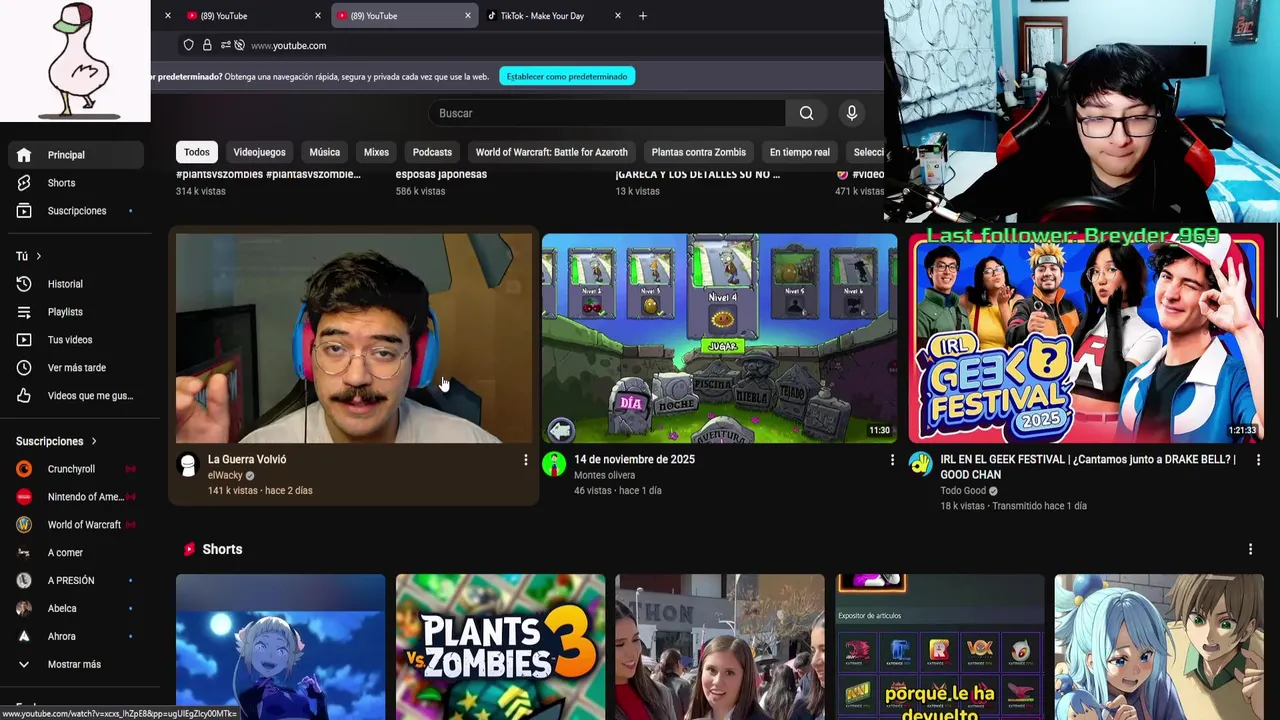Open La Guerra Volvió video title

tap(247, 460)
